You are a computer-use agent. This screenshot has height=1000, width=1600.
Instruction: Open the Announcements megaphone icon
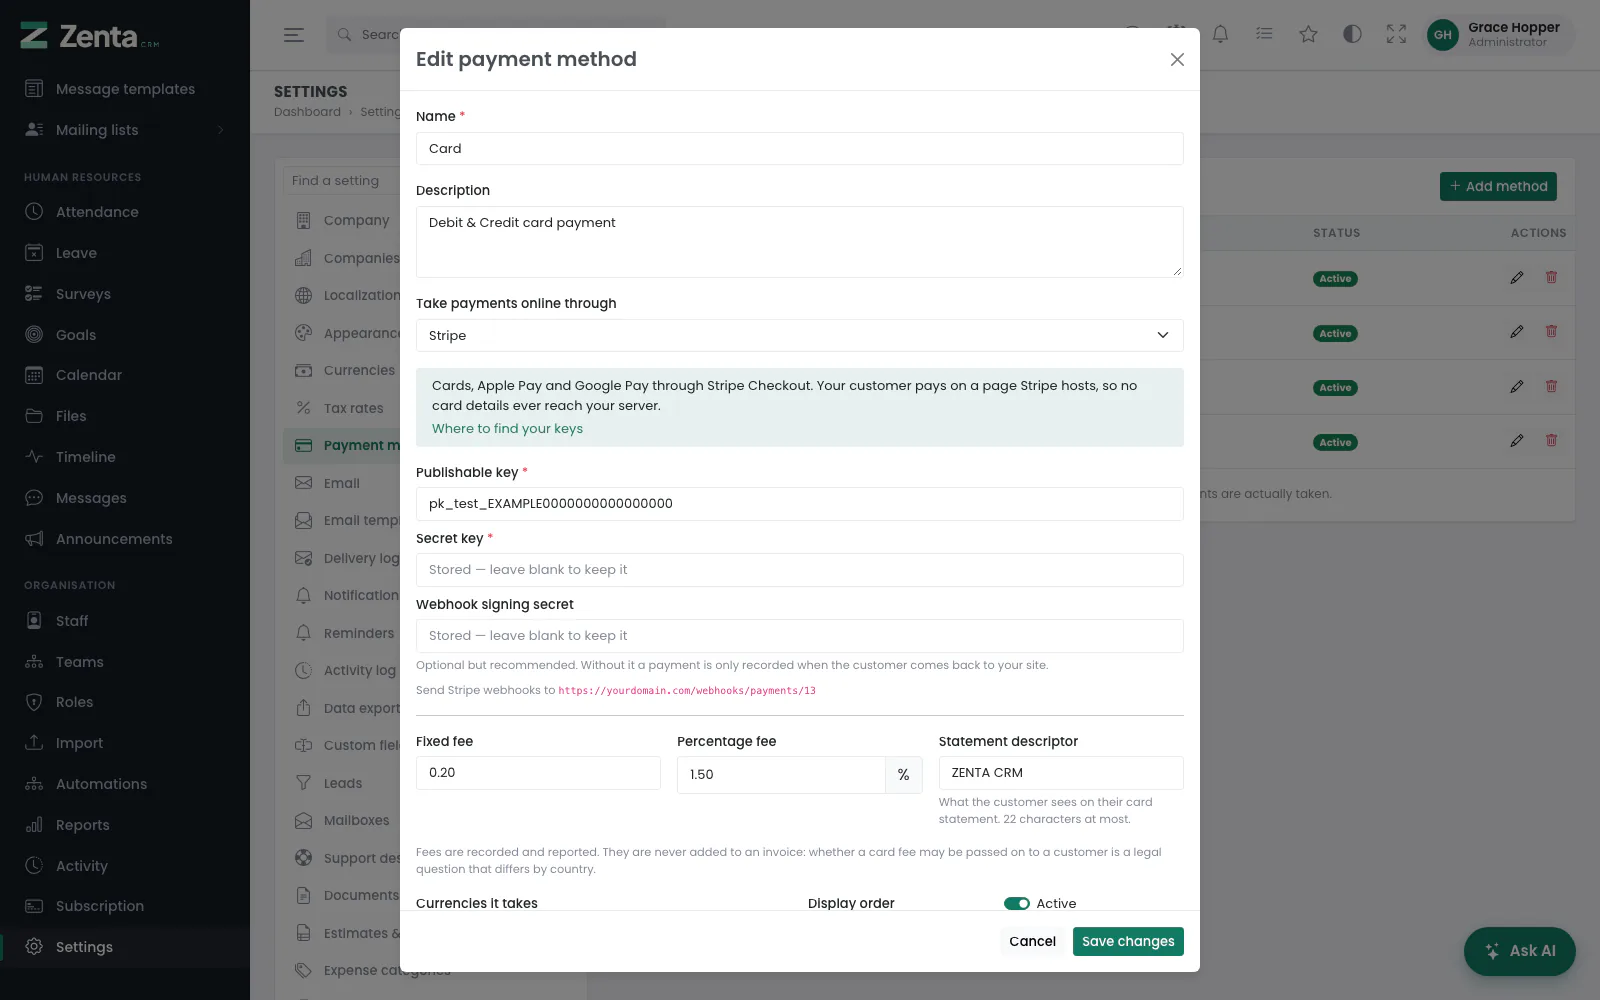tap(34, 539)
